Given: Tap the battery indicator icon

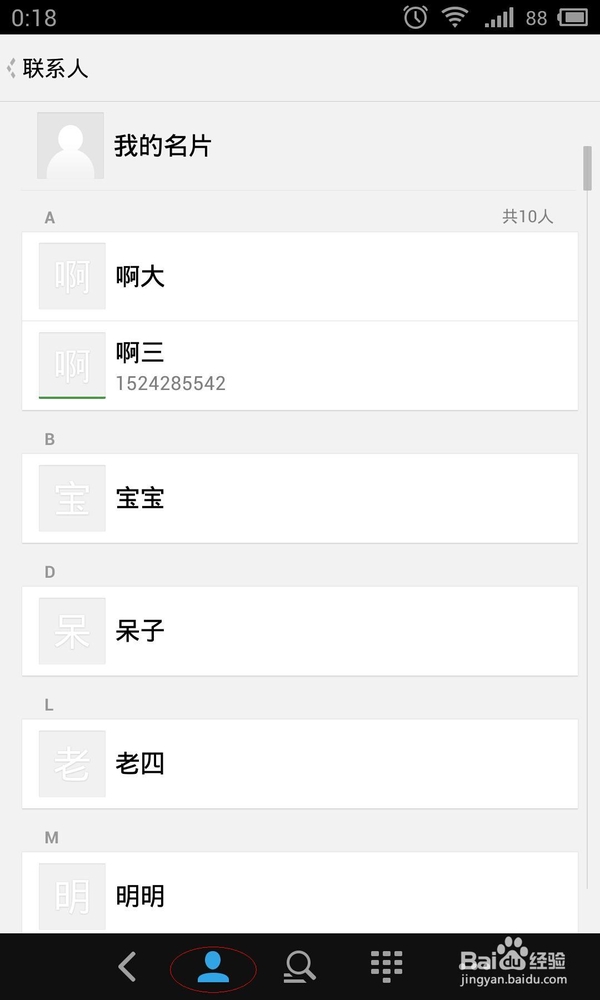Looking at the screenshot, I should (x=573, y=17).
